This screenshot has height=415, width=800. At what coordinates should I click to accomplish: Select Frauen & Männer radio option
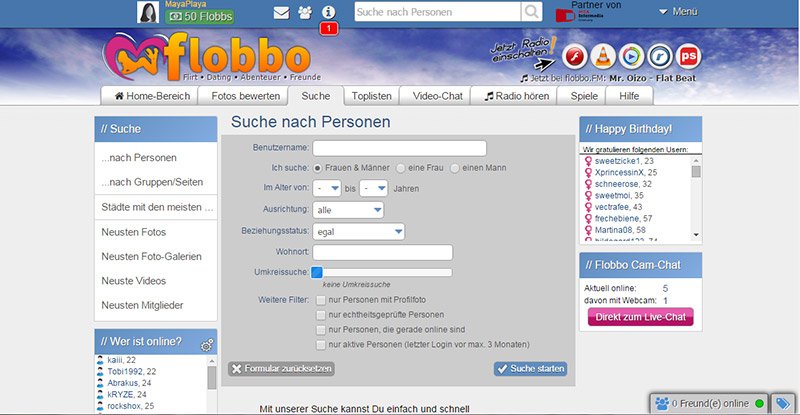click(317, 168)
